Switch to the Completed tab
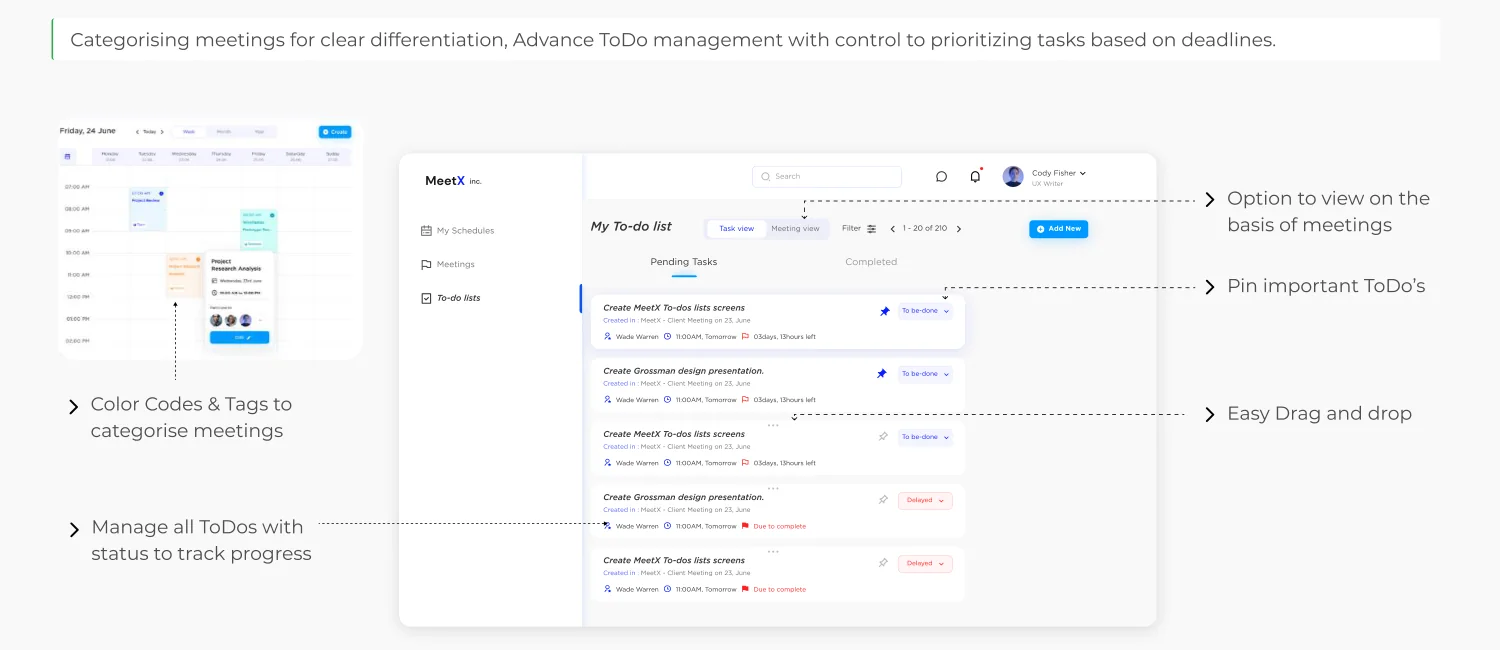Image resolution: width=1500 pixels, height=650 pixels. coord(871,262)
